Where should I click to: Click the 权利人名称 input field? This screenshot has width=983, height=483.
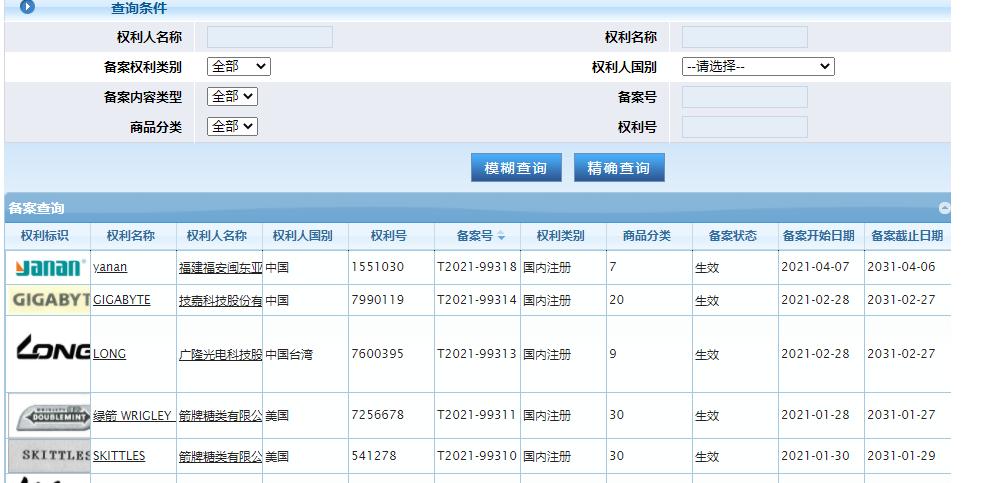tap(270, 37)
